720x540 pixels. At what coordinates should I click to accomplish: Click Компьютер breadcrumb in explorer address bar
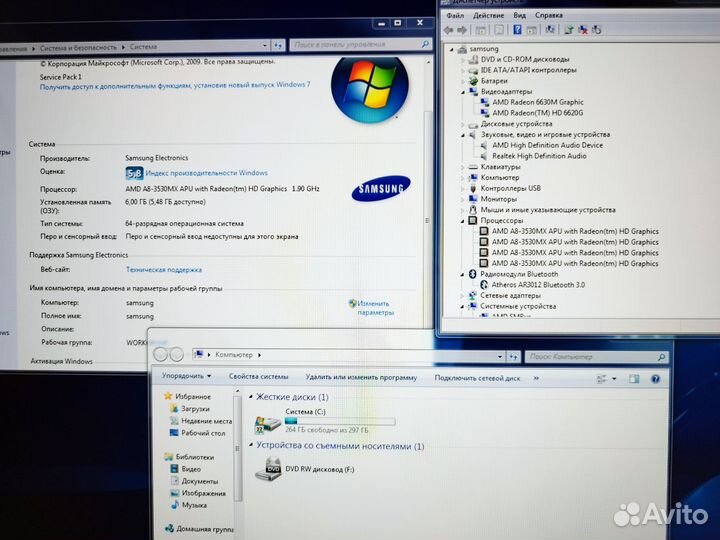pyautogui.click(x=234, y=354)
